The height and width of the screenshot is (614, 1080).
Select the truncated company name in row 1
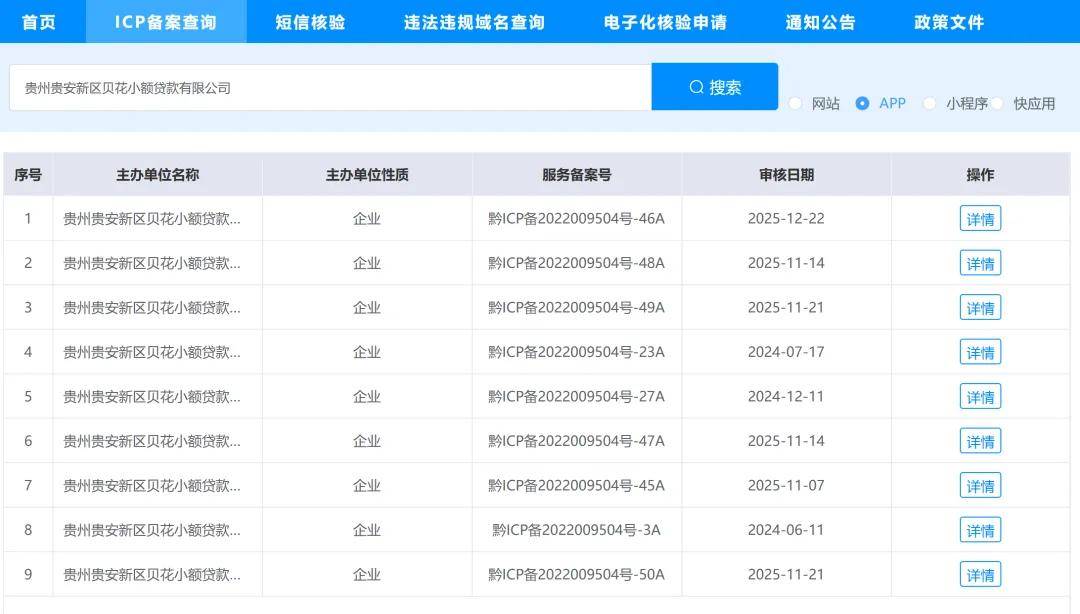pyautogui.click(x=155, y=218)
